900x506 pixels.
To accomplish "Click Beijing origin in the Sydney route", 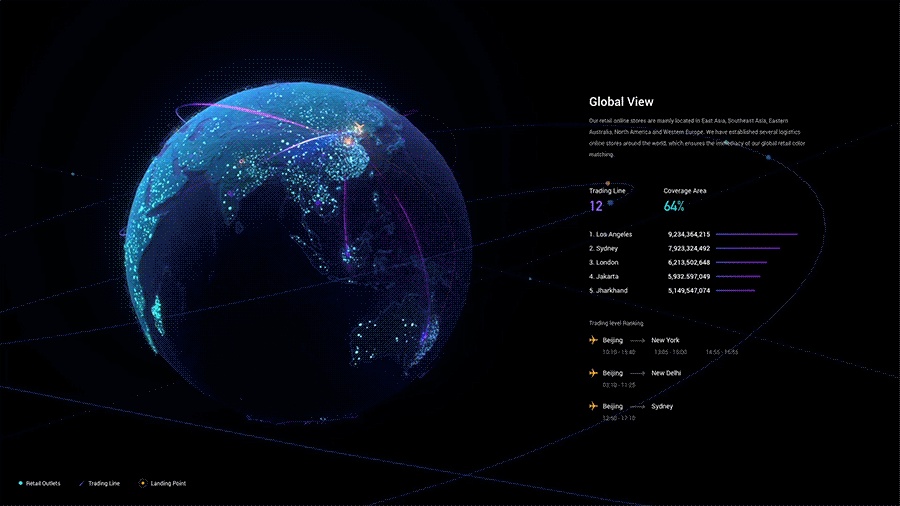I will 612,406.
